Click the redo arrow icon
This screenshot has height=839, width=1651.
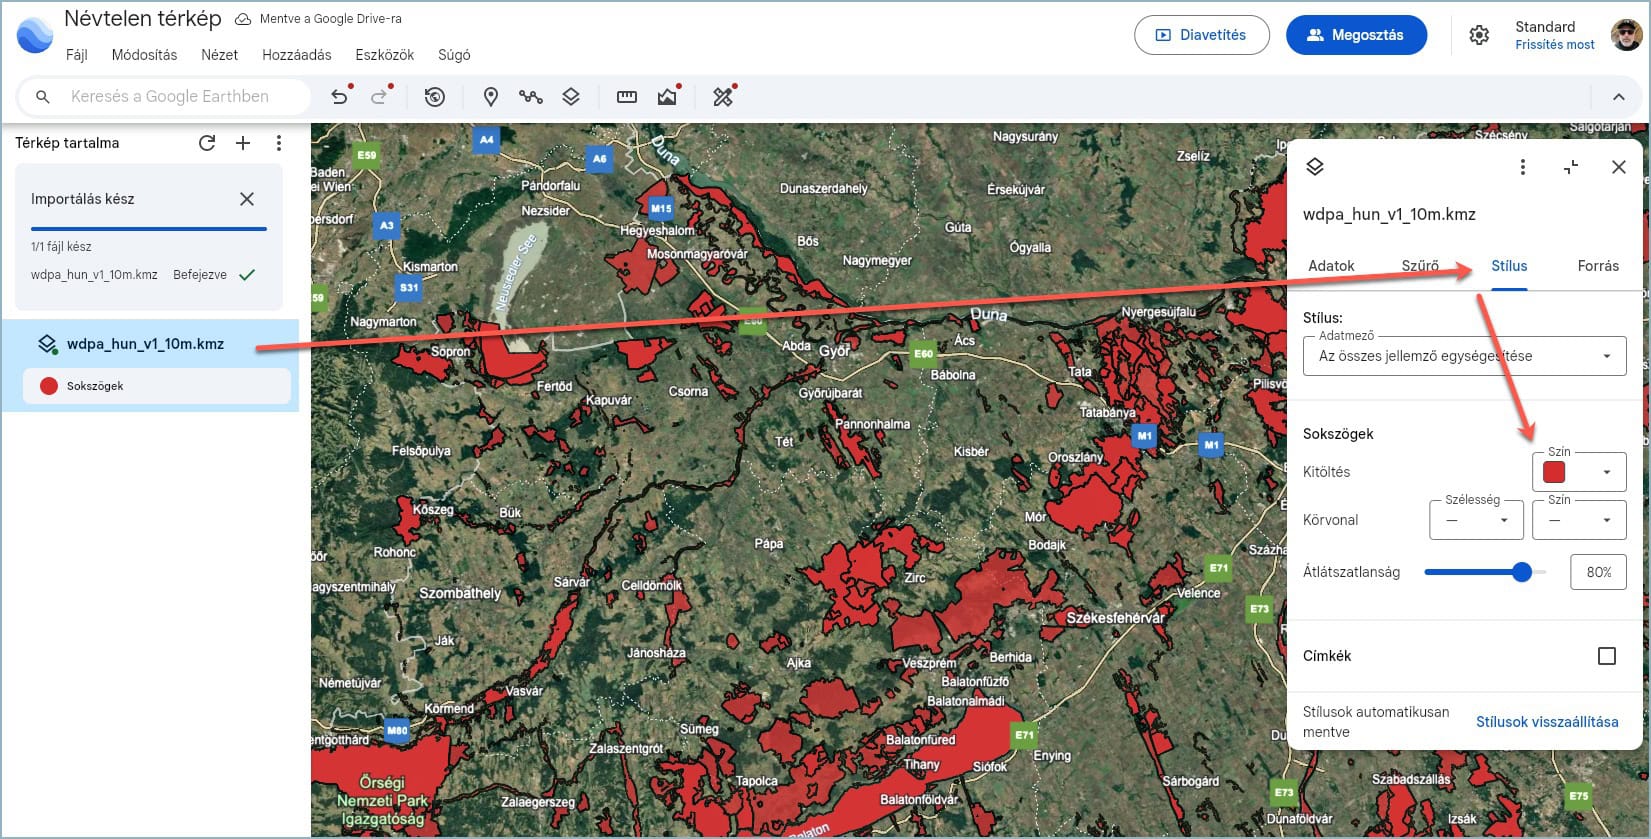tap(379, 97)
